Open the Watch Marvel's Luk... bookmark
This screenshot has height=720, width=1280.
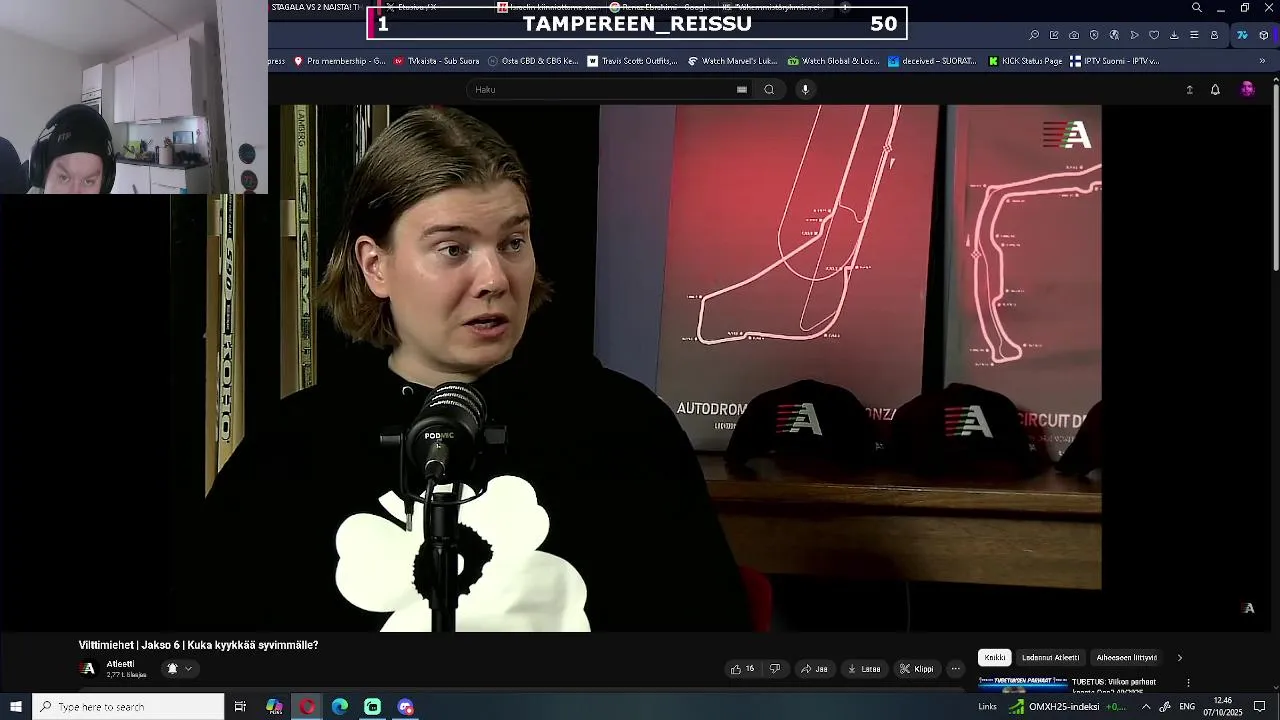click(x=732, y=61)
